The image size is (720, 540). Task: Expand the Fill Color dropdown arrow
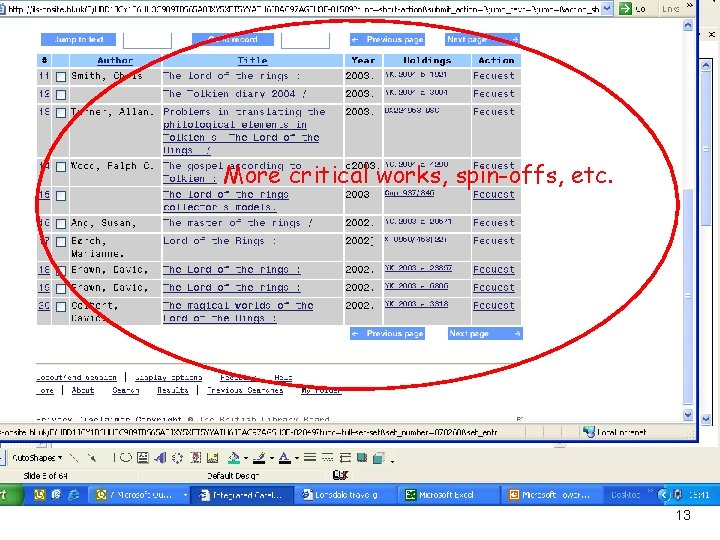click(x=246, y=458)
